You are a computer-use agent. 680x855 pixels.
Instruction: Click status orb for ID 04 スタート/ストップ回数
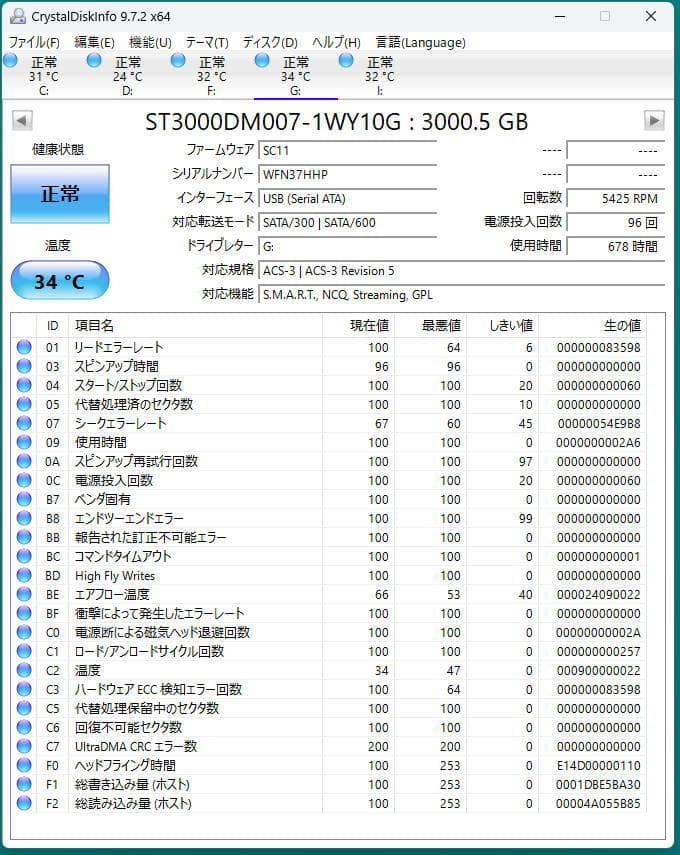24,386
